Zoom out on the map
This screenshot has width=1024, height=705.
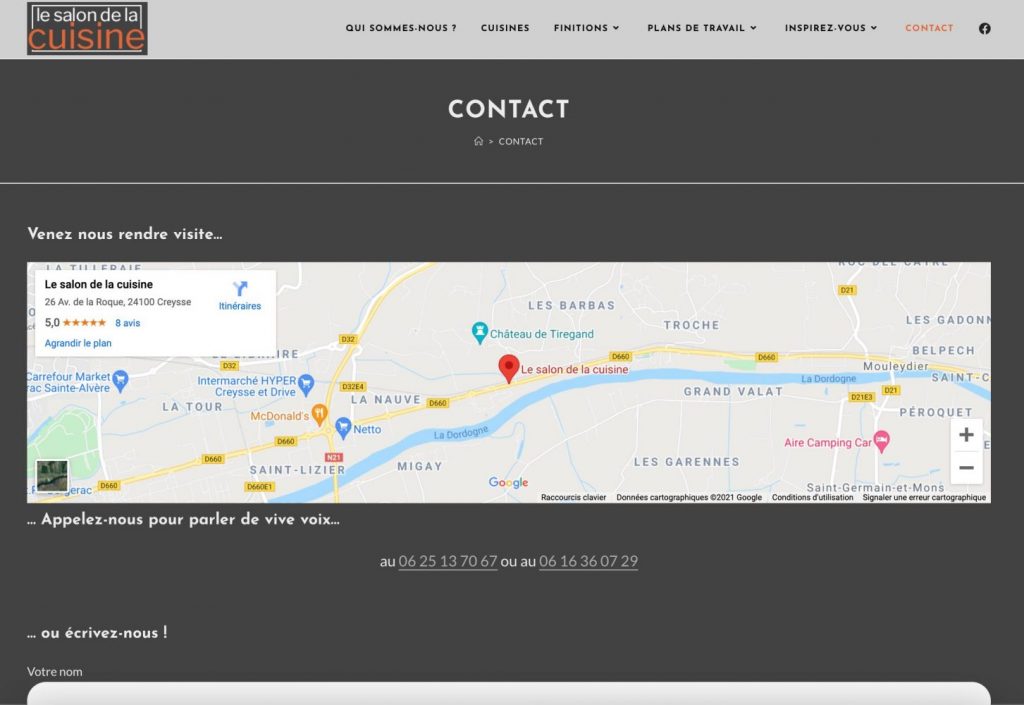pyautogui.click(x=966, y=468)
